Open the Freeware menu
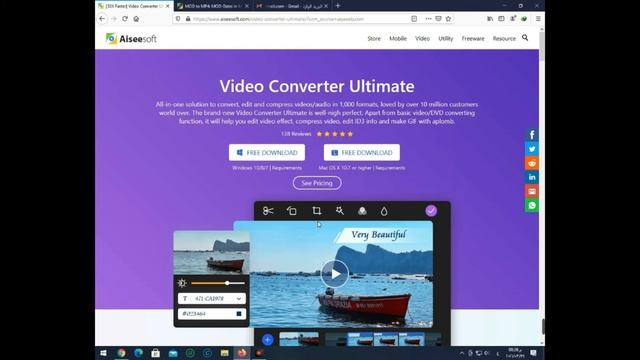Viewport: 640px width, 360px height. 473,38
